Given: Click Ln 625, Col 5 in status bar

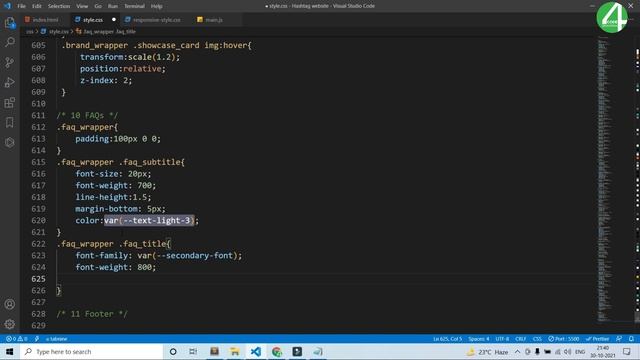Looking at the screenshot, I should pos(447,339).
